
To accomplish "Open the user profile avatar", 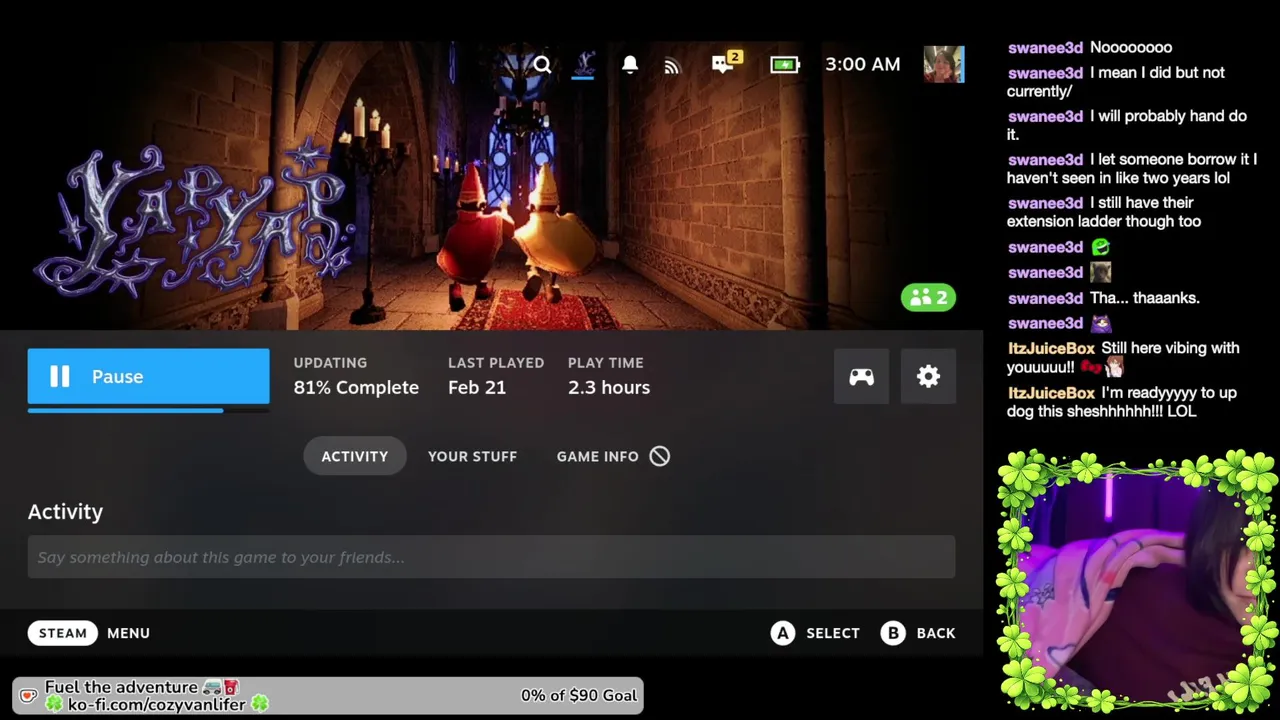I will click(943, 64).
